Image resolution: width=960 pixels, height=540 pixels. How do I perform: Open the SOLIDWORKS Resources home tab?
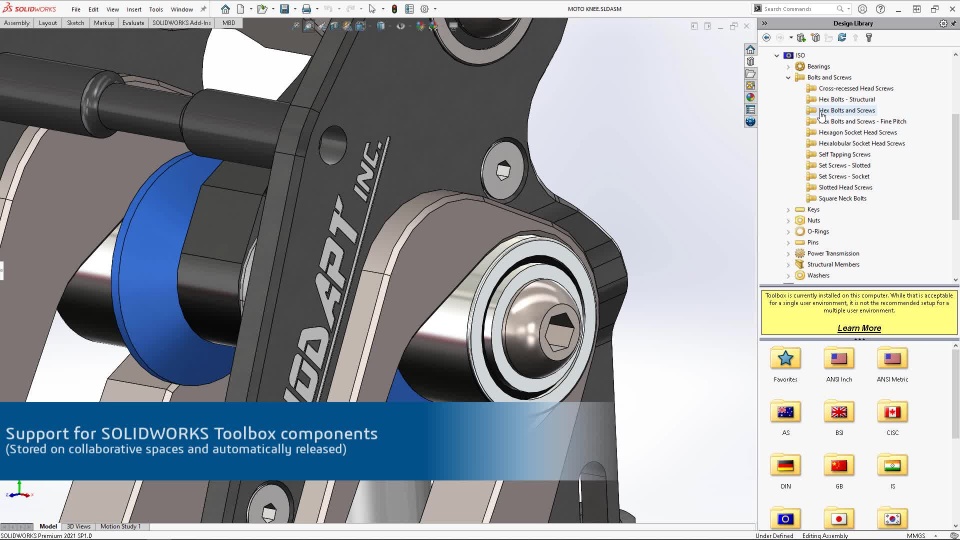[x=750, y=50]
